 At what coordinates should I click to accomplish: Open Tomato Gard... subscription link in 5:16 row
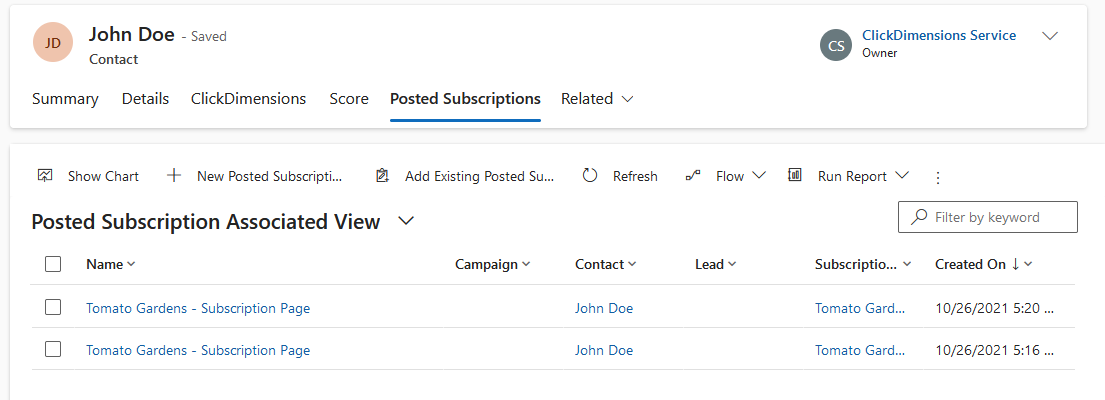click(x=860, y=350)
